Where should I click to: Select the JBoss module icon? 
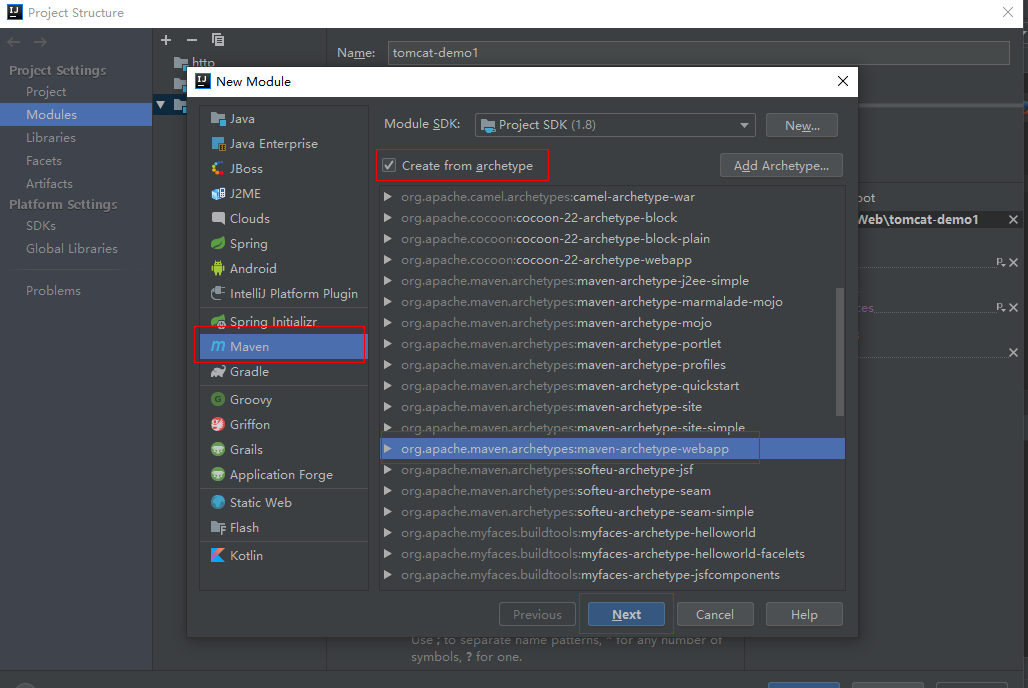point(218,169)
